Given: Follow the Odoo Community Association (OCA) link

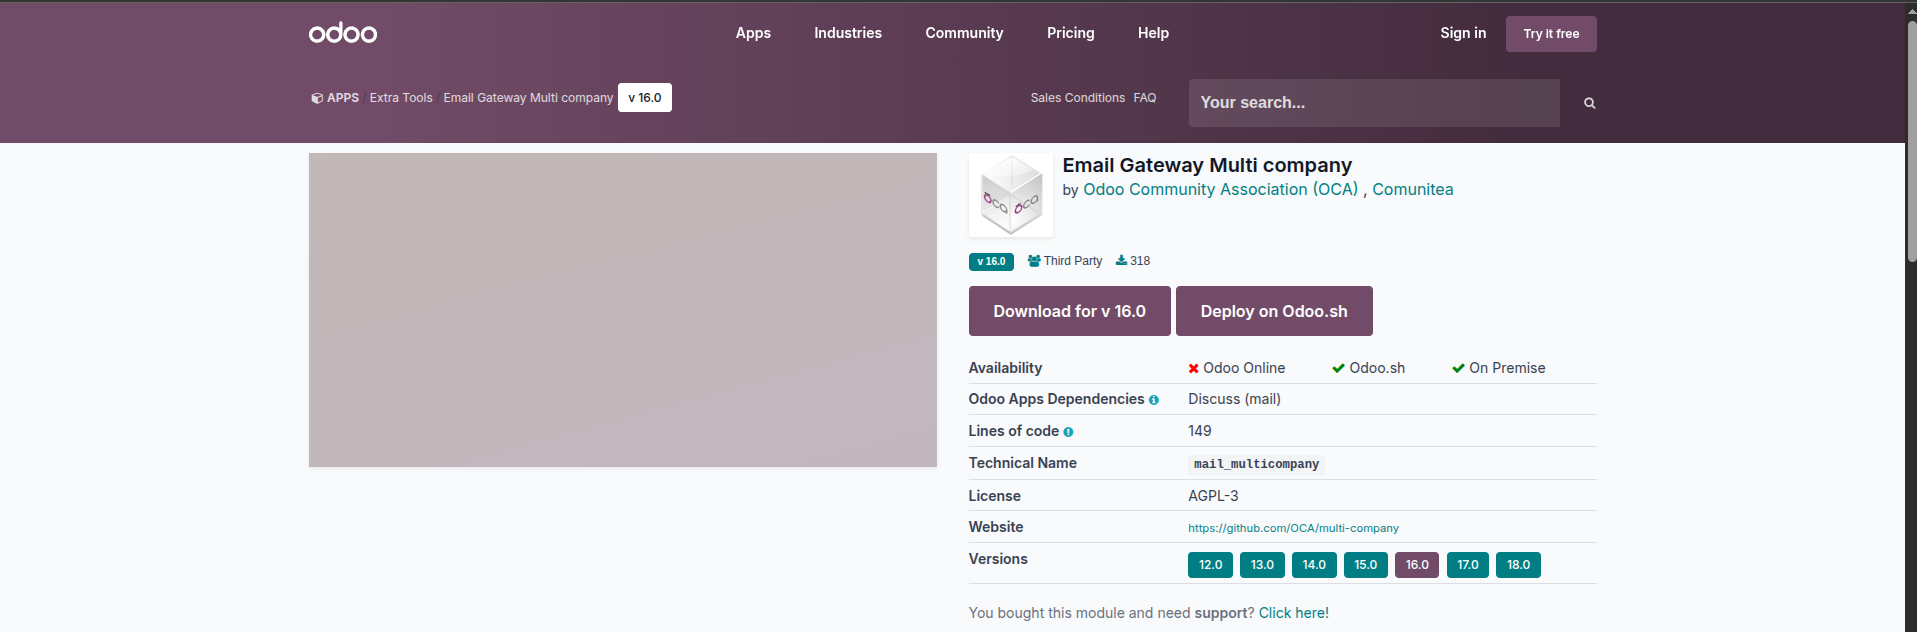Looking at the screenshot, I should (1220, 189).
